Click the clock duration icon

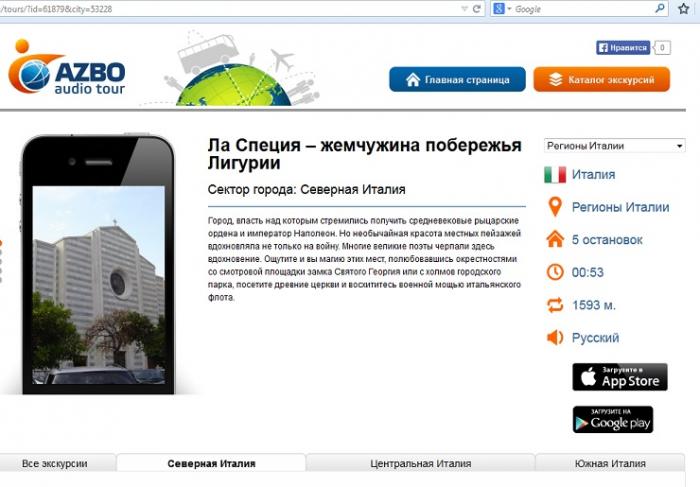point(555,272)
